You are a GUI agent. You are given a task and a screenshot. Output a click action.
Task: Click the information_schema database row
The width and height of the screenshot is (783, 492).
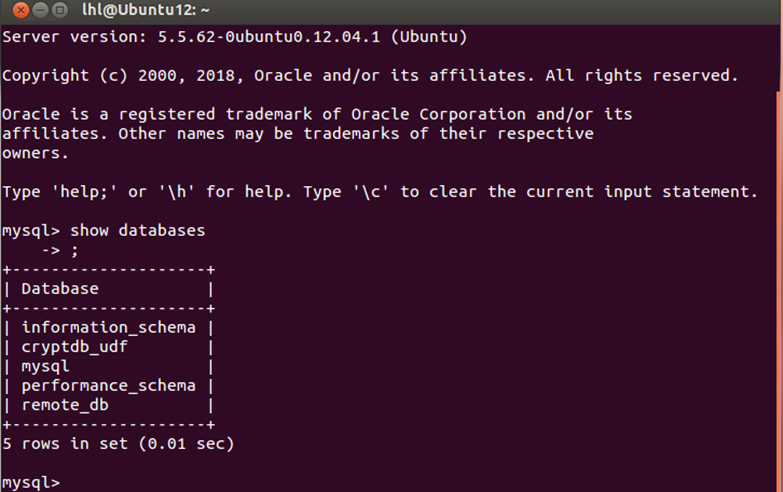[108, 328]
